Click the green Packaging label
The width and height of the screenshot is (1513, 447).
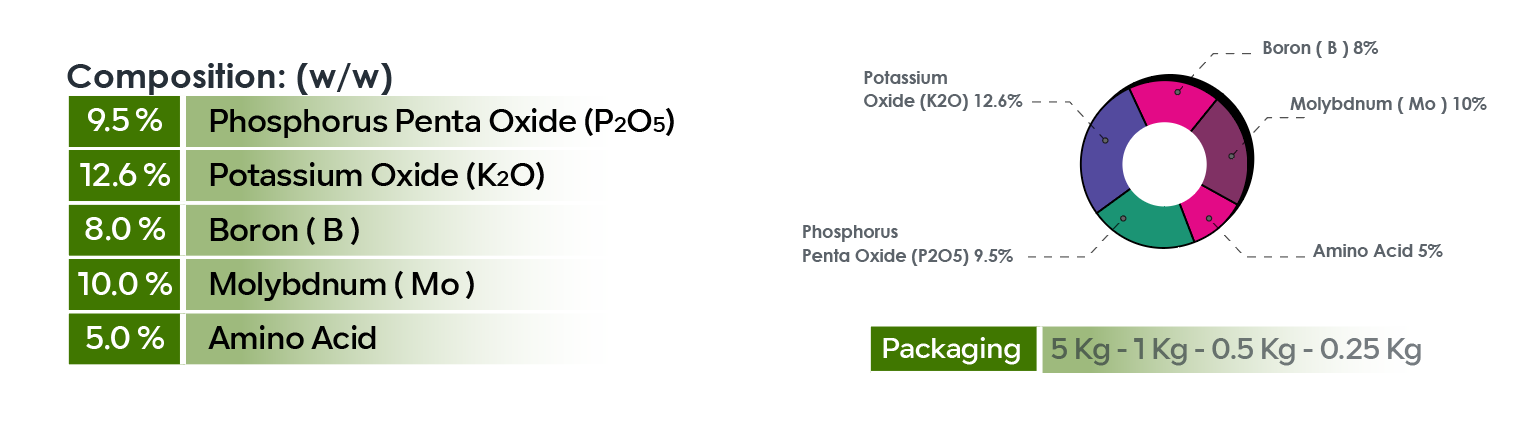click(951, 349)
